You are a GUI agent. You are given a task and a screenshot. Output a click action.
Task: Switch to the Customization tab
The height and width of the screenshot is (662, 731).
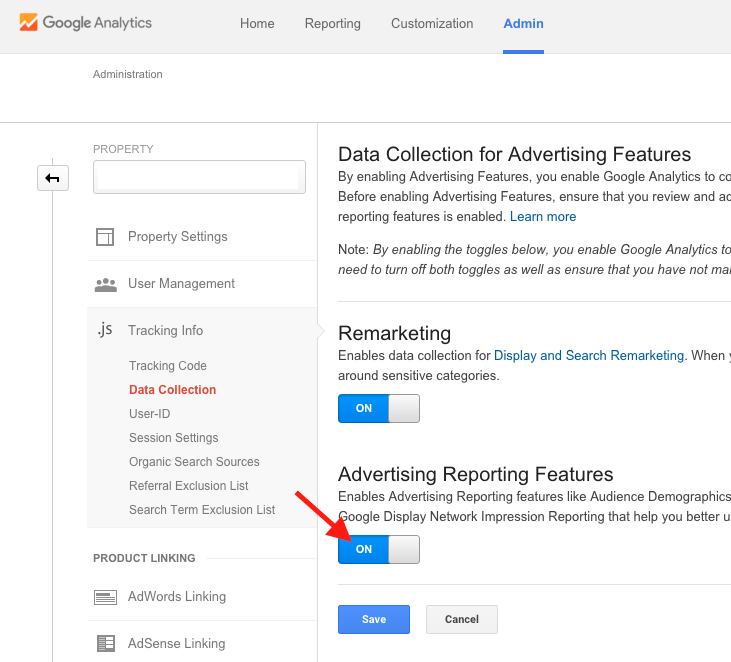pyautogui.click(x=432, y=24)
